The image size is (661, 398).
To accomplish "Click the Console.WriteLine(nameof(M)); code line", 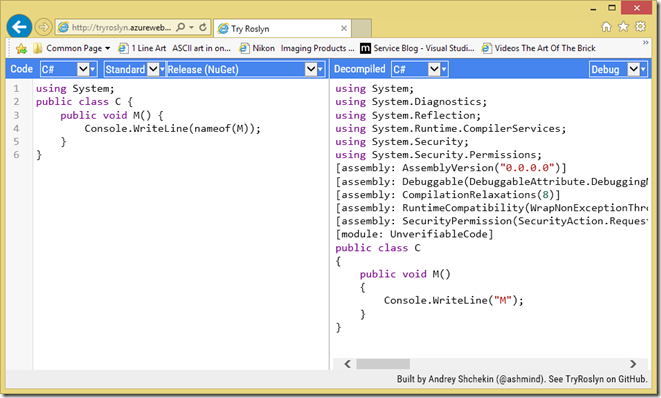I will click(x=172, y=129).
